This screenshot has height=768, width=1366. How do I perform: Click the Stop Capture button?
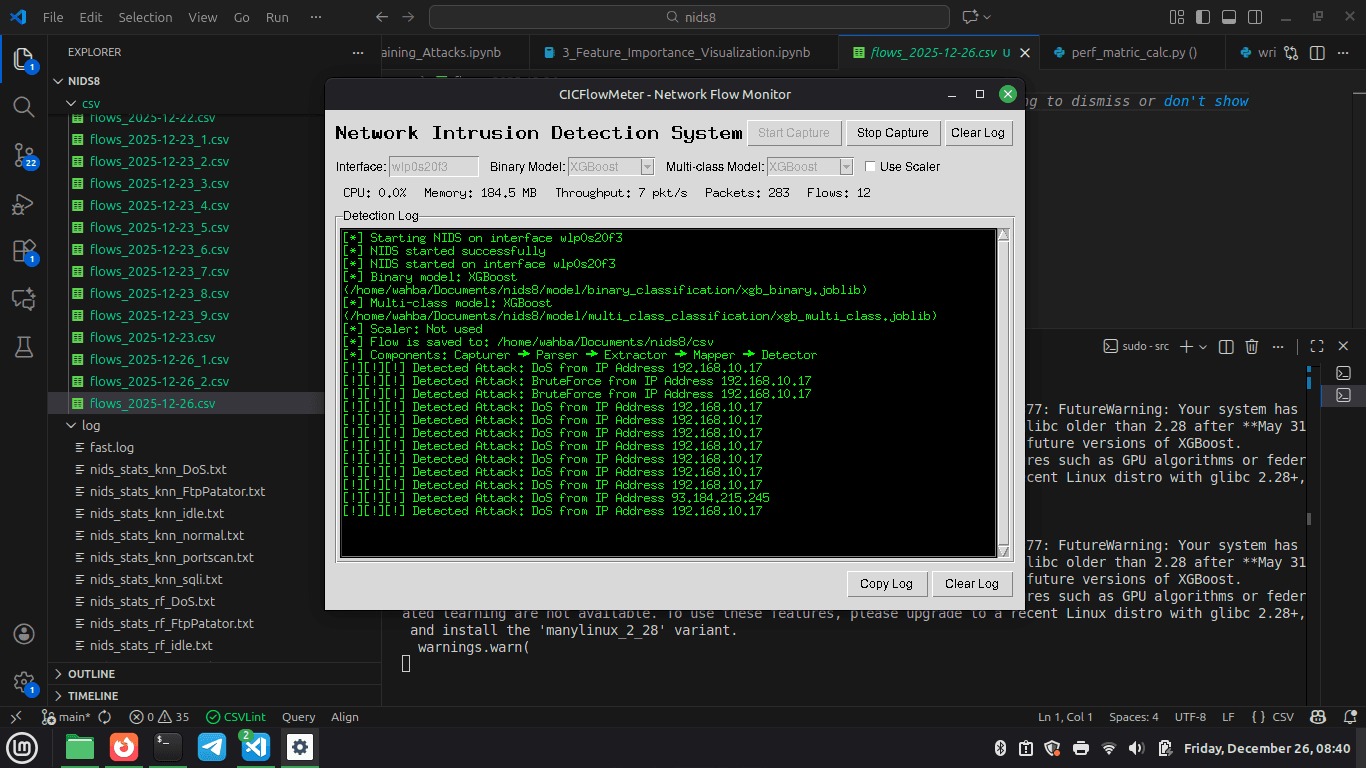(893, 132)
